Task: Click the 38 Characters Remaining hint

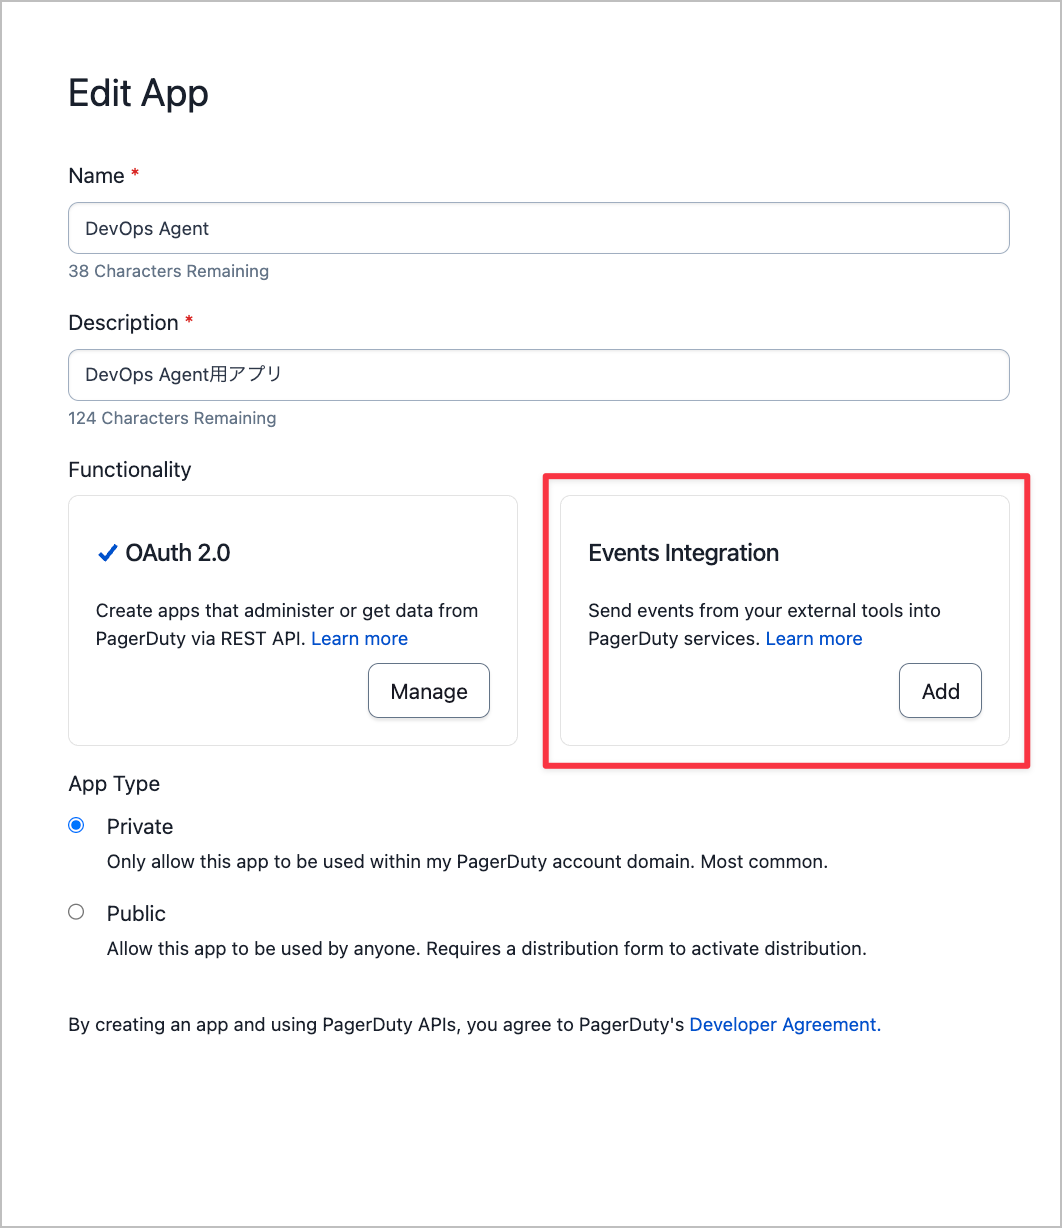Action: [168, 271]
